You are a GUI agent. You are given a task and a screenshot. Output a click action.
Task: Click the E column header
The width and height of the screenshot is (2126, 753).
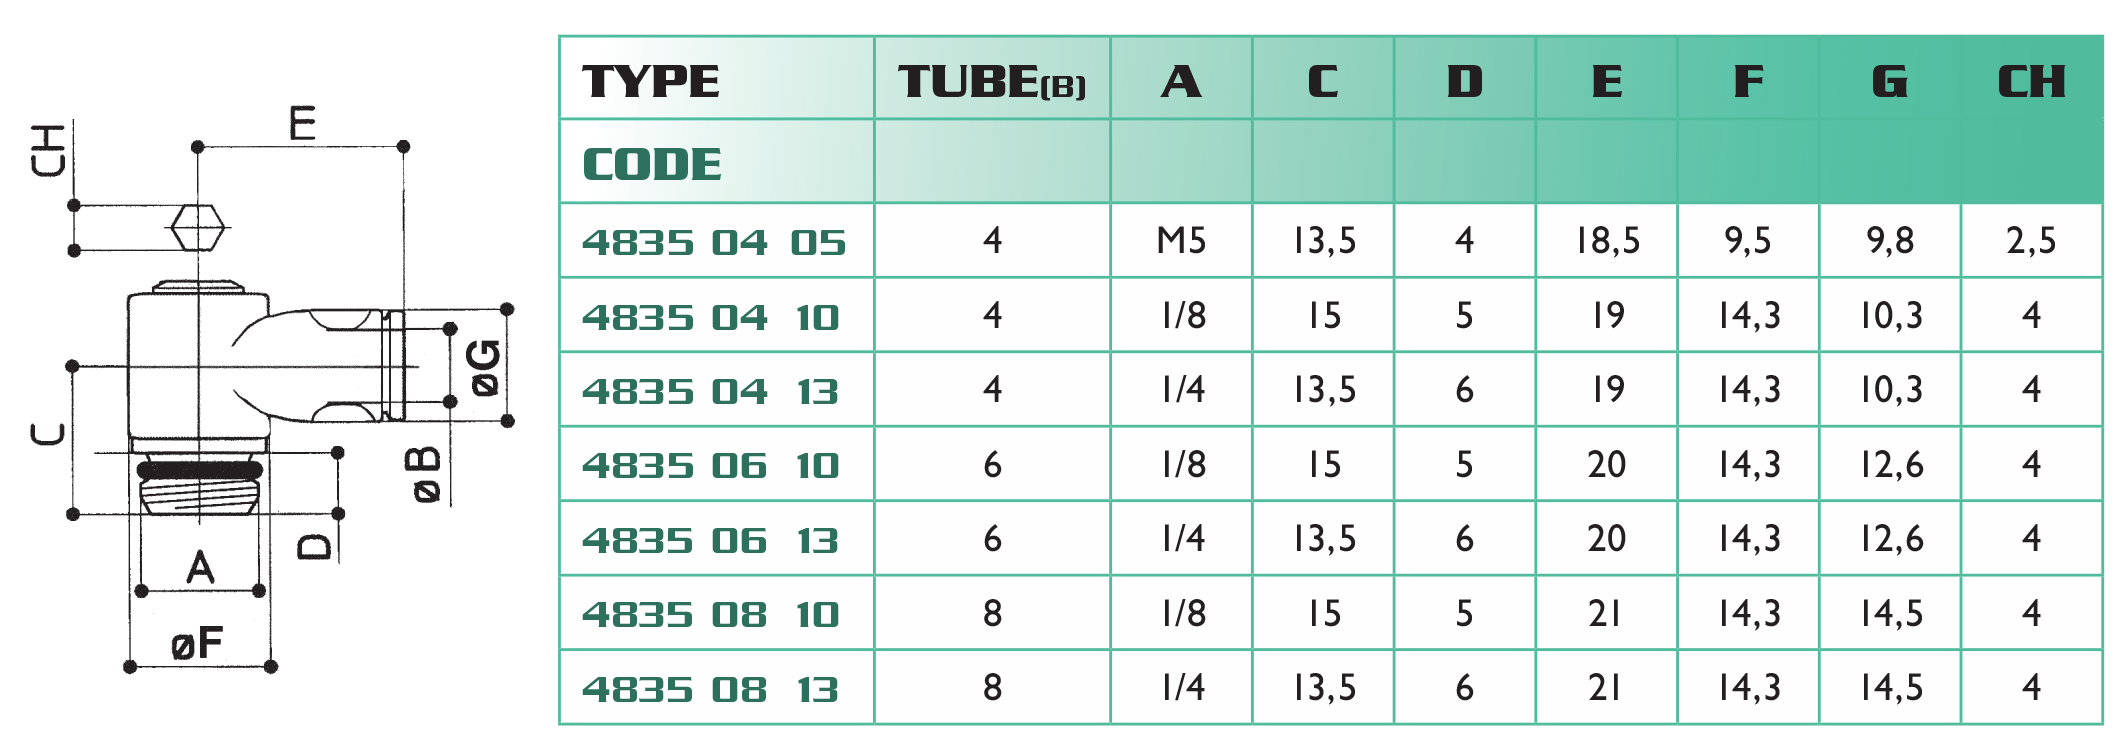[x=1606, y=81]
